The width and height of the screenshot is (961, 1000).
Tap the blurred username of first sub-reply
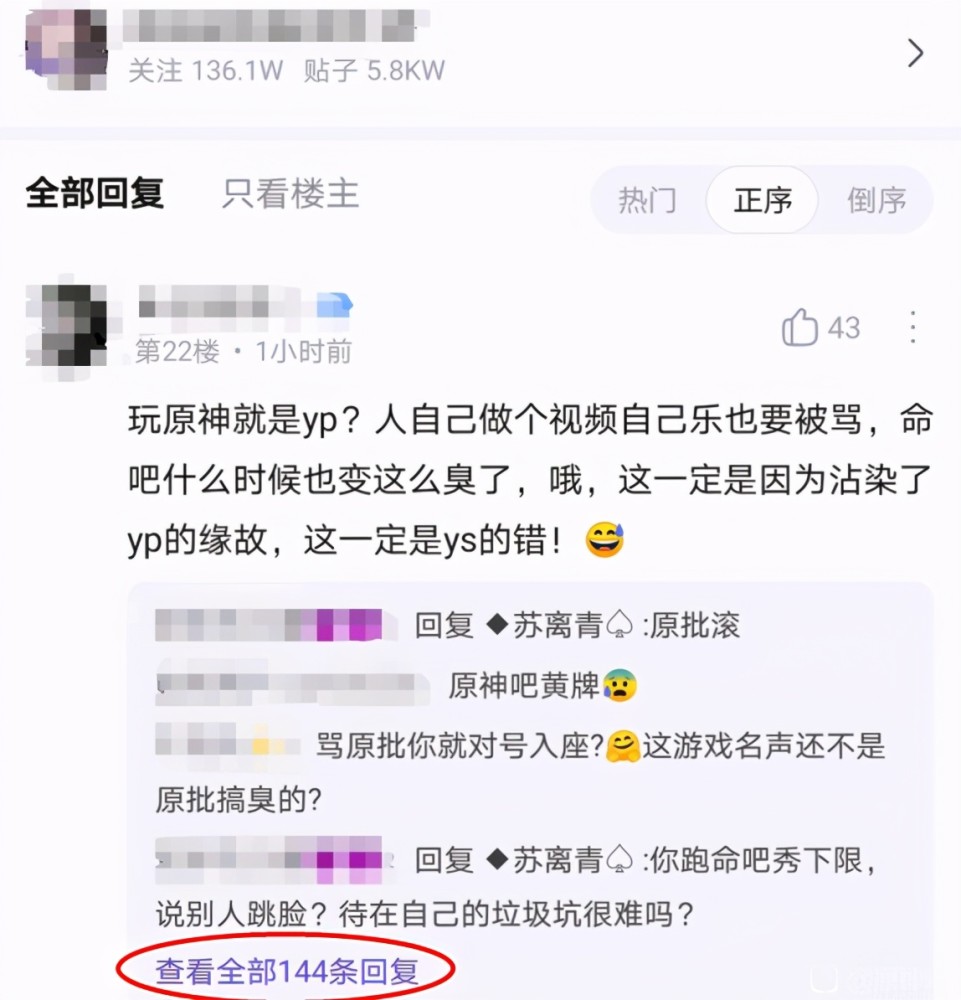point(269,625)
